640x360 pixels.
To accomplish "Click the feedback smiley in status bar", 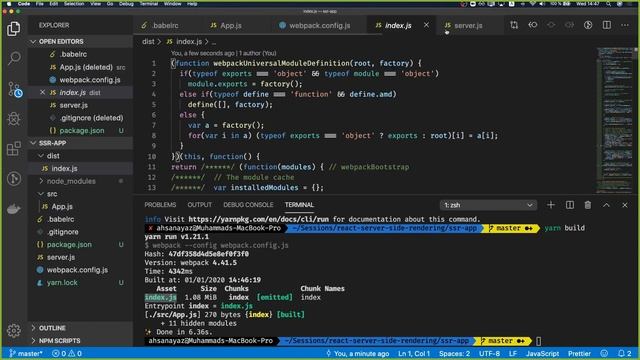I will click(x=604, y=353).
